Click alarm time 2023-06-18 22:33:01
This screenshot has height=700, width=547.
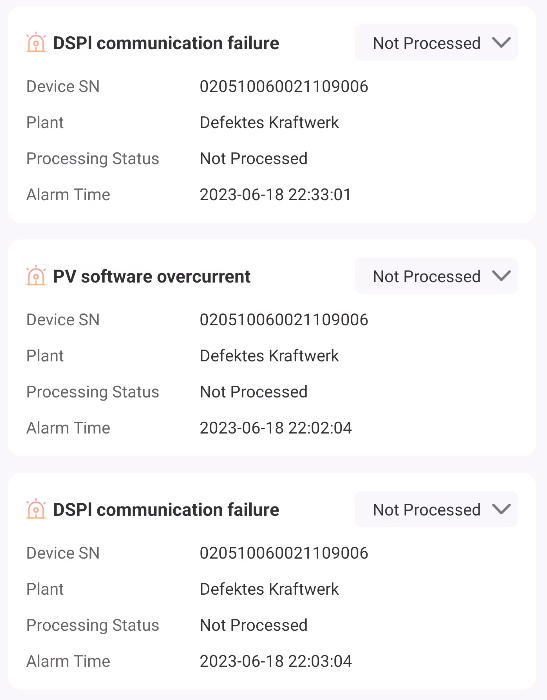tap(276, 195)
